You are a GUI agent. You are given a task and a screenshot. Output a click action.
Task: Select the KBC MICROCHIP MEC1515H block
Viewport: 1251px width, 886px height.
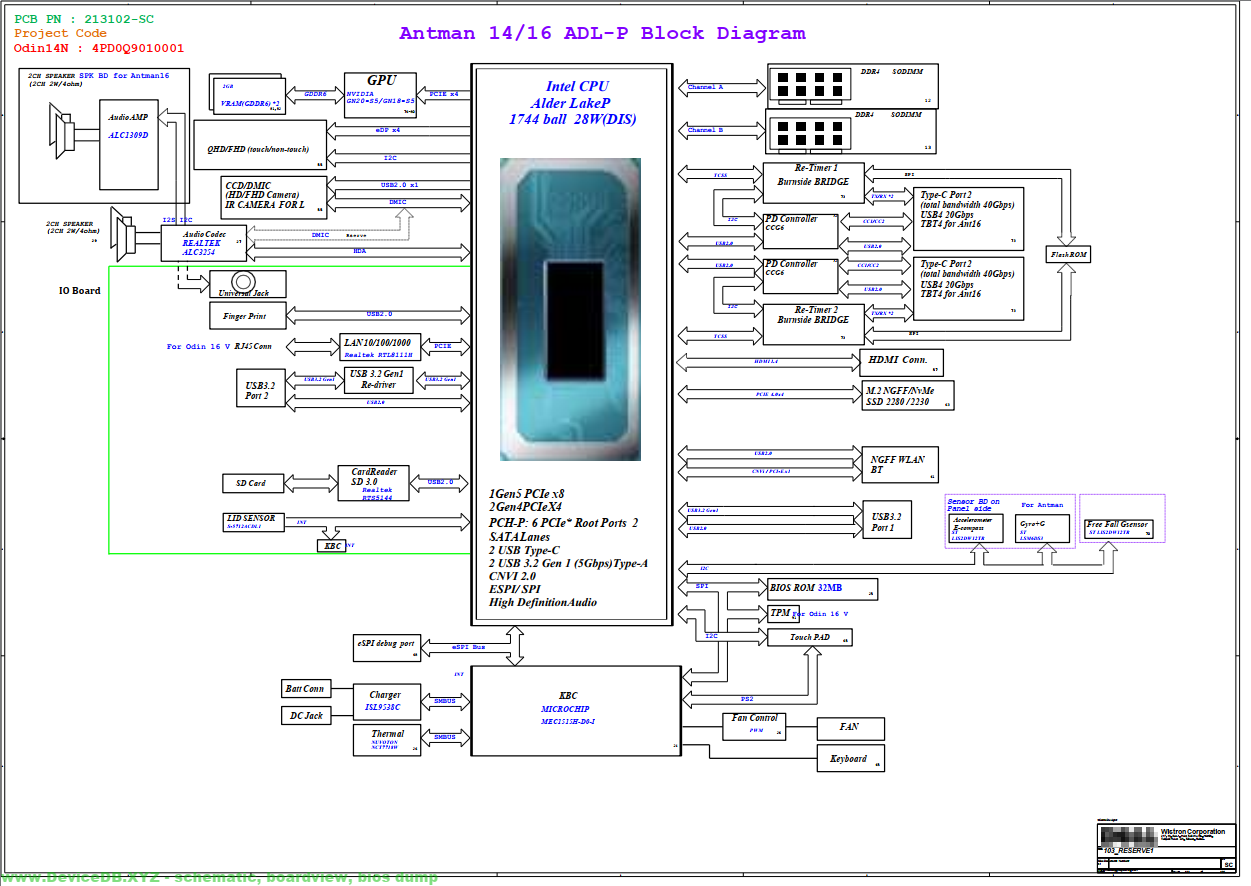[x=575, y=712]
